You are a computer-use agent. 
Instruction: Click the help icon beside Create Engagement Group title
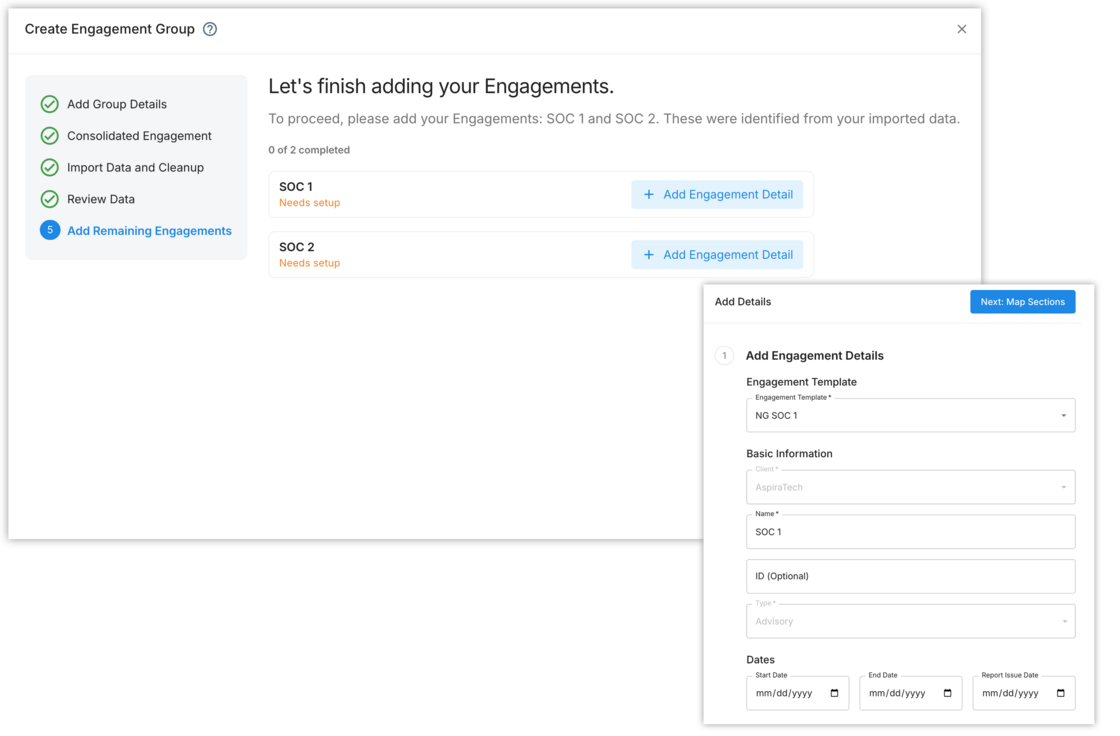tap(210, 29)
